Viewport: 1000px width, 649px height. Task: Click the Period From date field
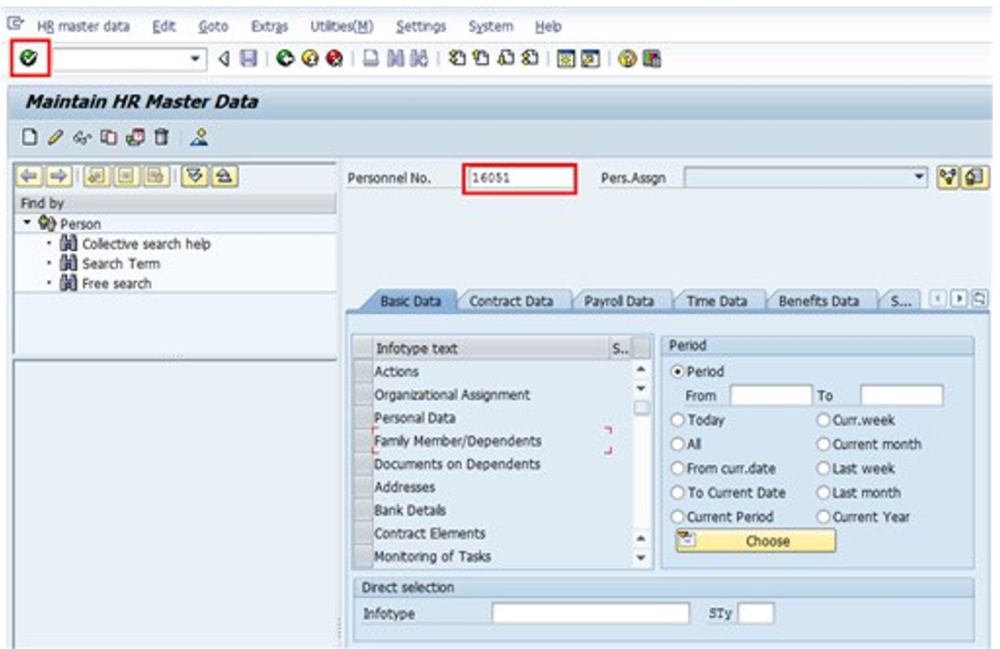[770, 395]
